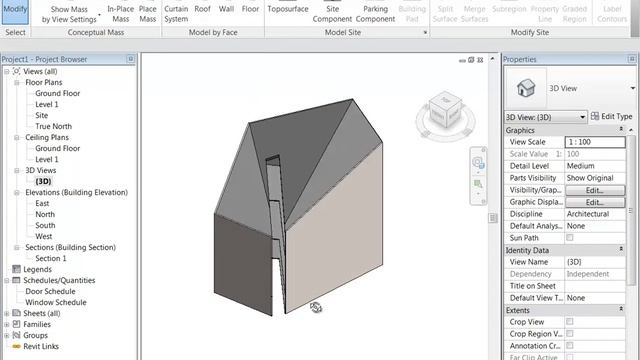Click the View Scale value field
Viewport: 640px width, 360px height.
coord(595,142)
